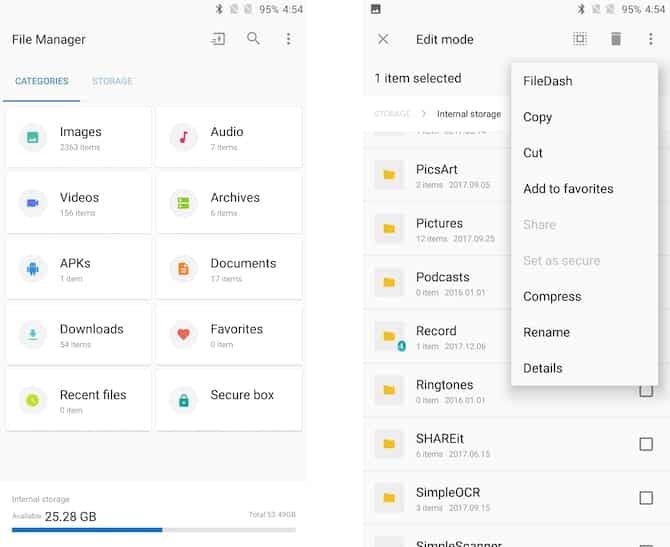This screenshot has width=670, height=547.
Task: Tap the search magnifier icon
Action: pos(253,38)
